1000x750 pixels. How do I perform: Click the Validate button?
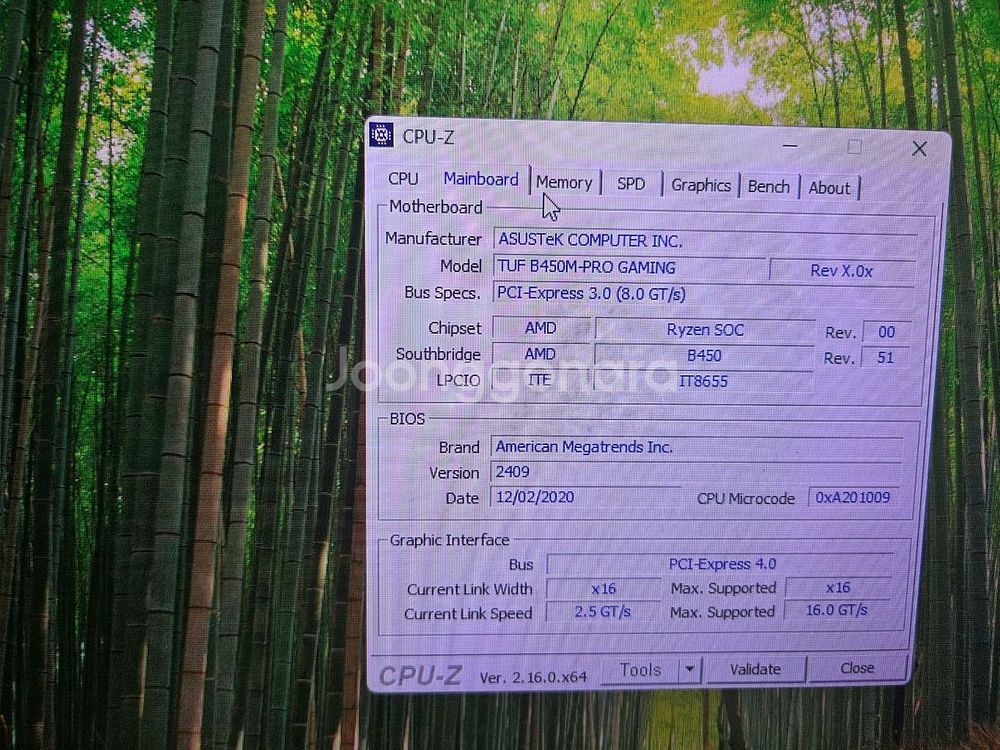tap(755, 670)
